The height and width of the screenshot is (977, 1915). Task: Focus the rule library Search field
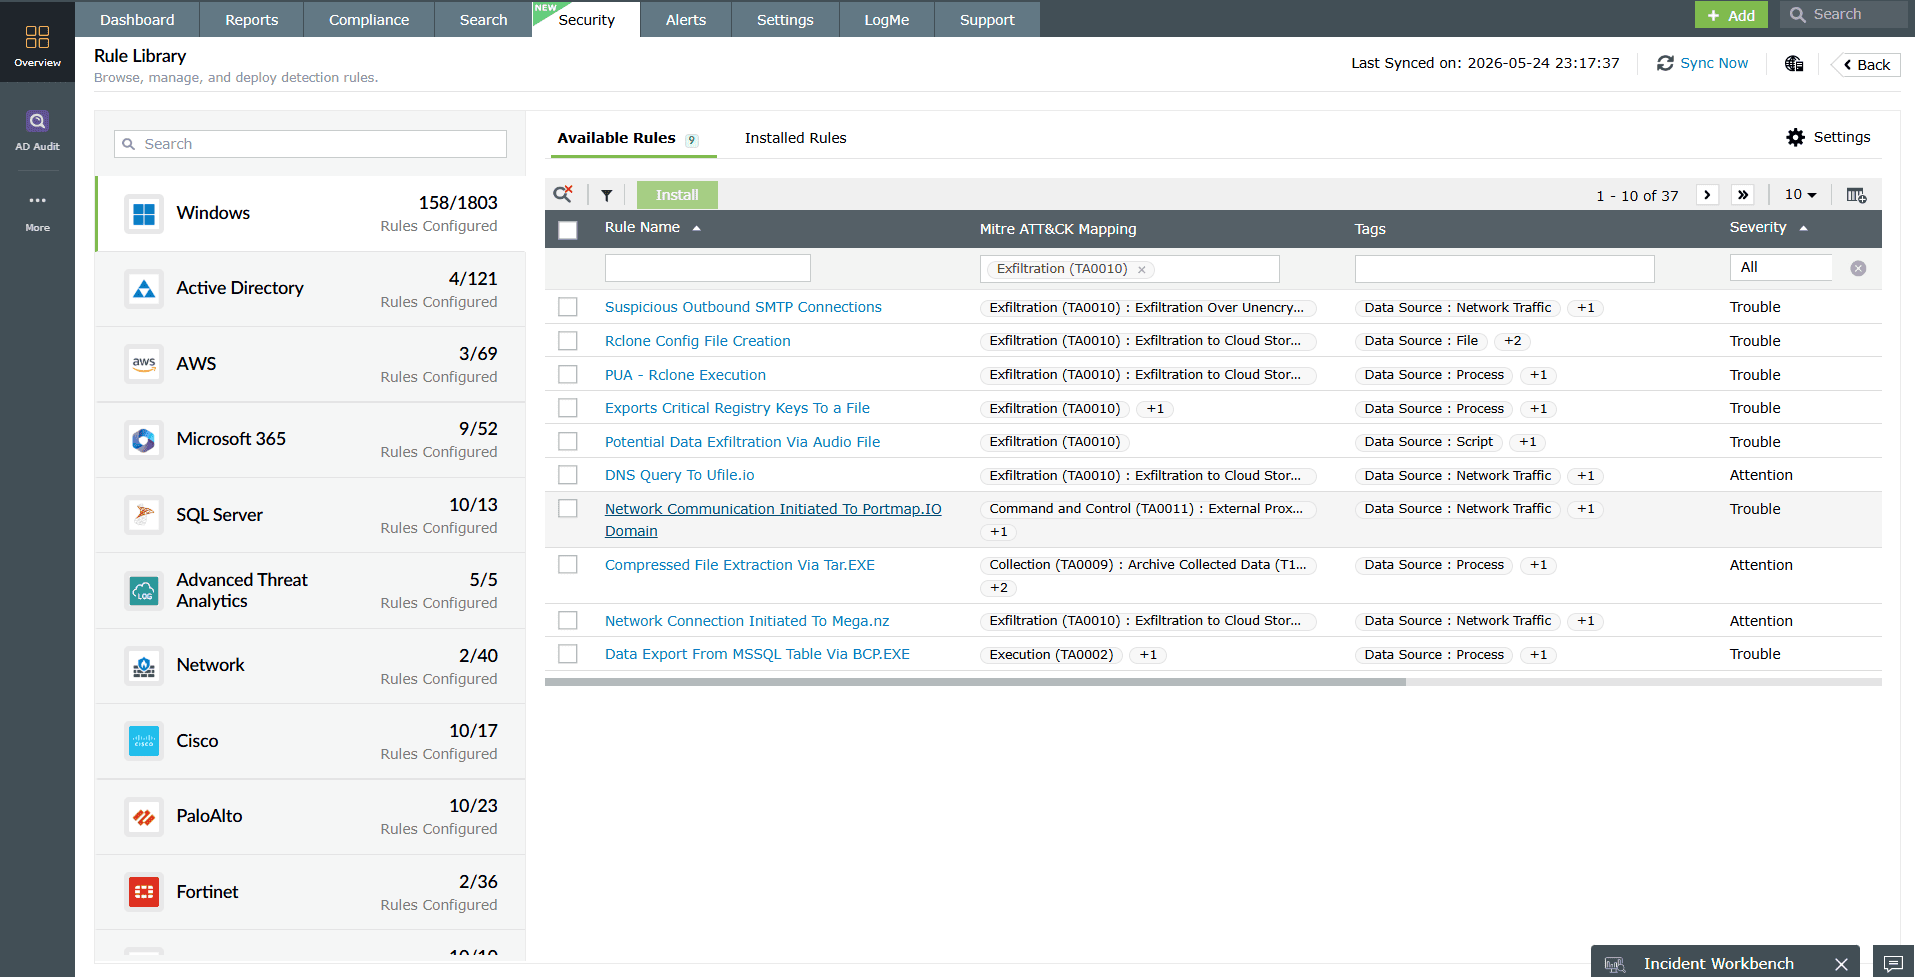point(310,144)
